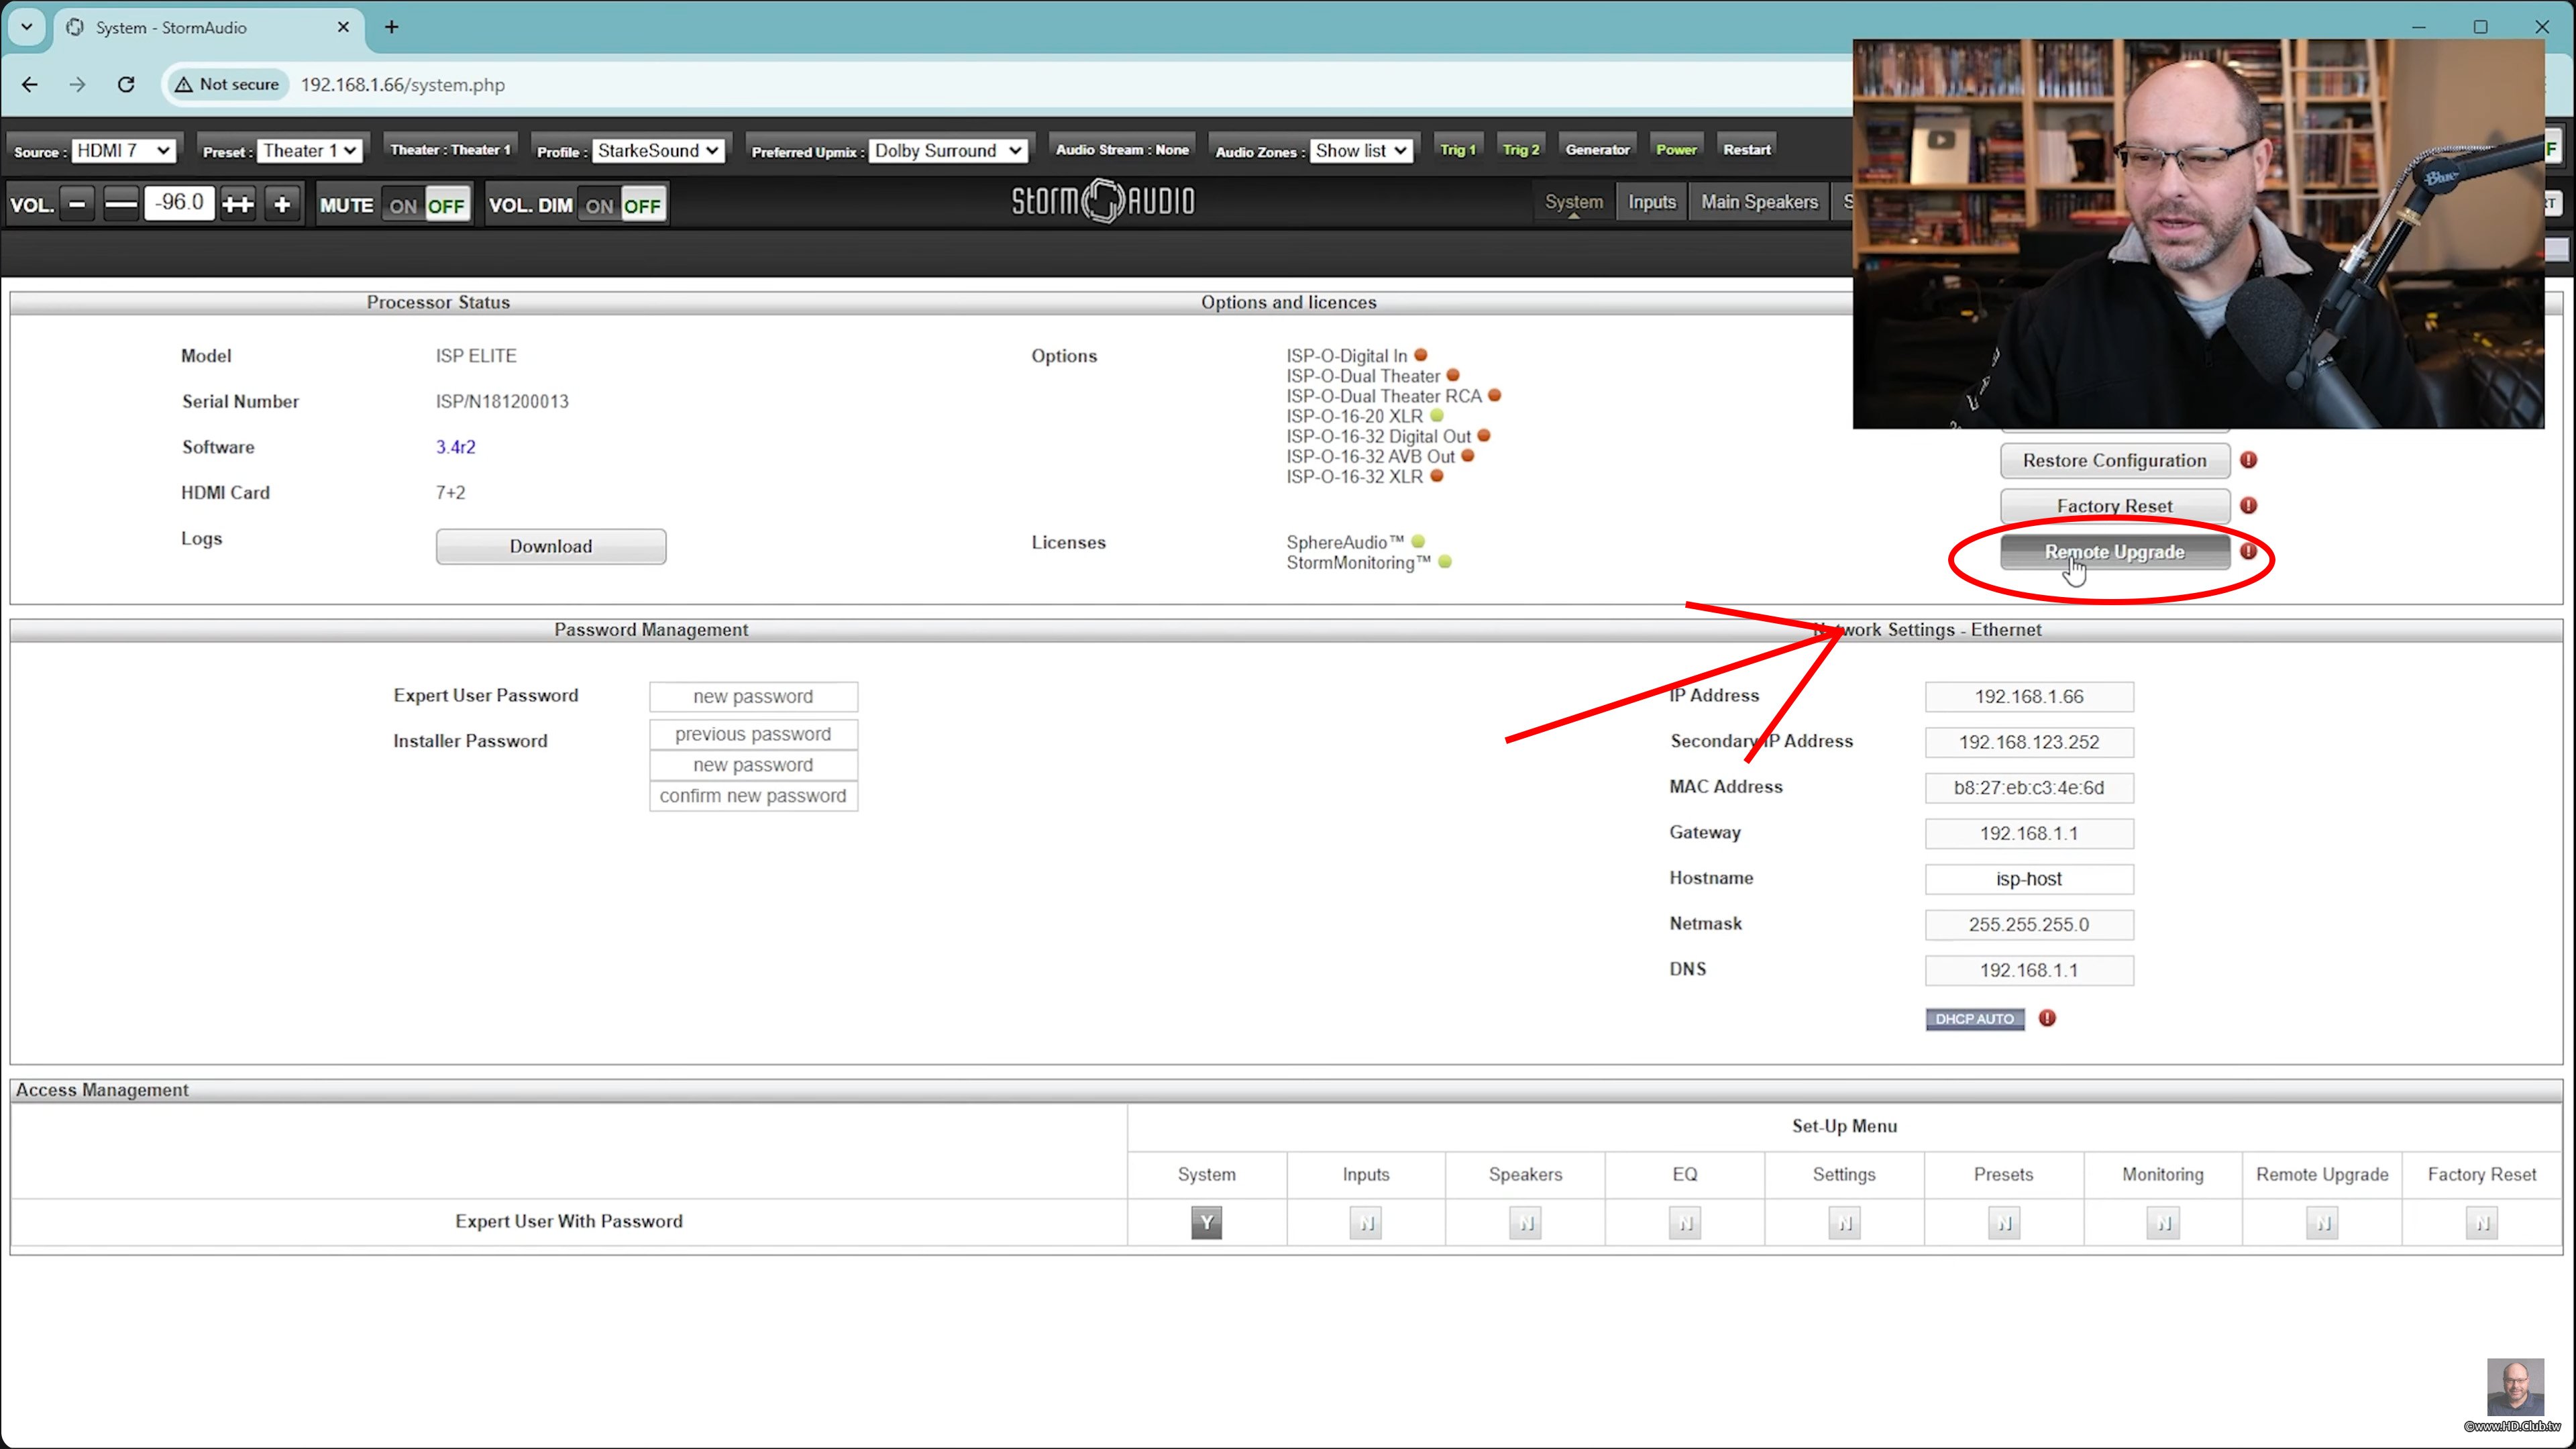Image resolution: width=2576 pixels, height=1449 pixels.
Task: Toggle Expert User access for EQ
Action: 1685,1222
